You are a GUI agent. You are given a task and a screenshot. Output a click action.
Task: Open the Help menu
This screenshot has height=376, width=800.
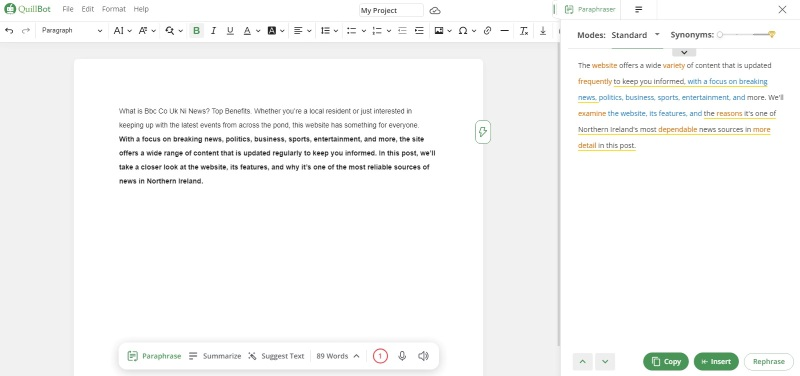(141, 9)
